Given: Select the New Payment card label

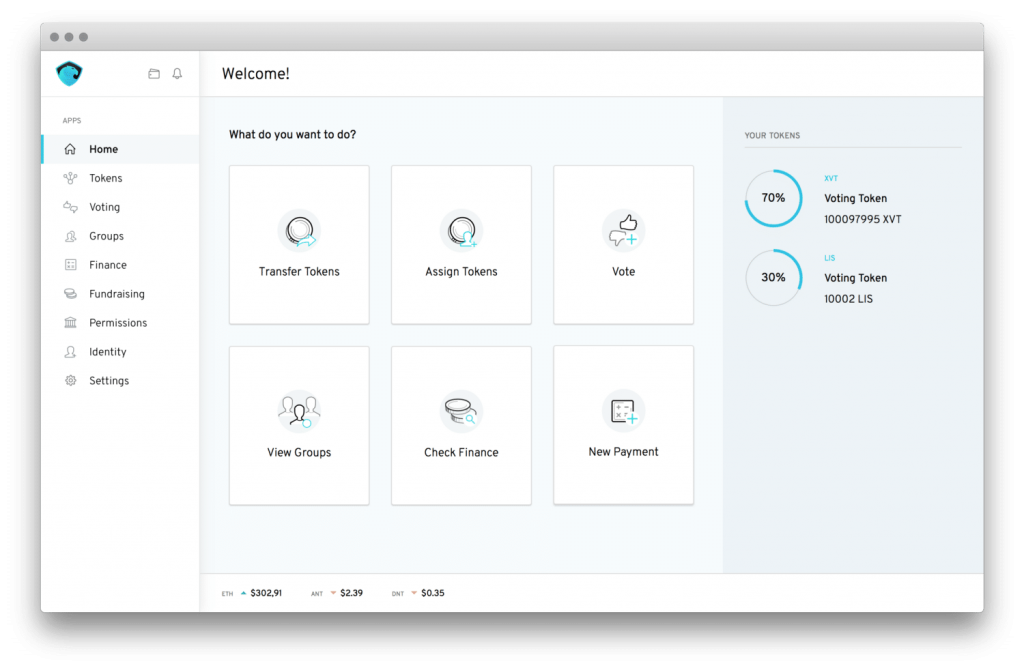Looking at the screenshot, I should click(x=623, y=452).
